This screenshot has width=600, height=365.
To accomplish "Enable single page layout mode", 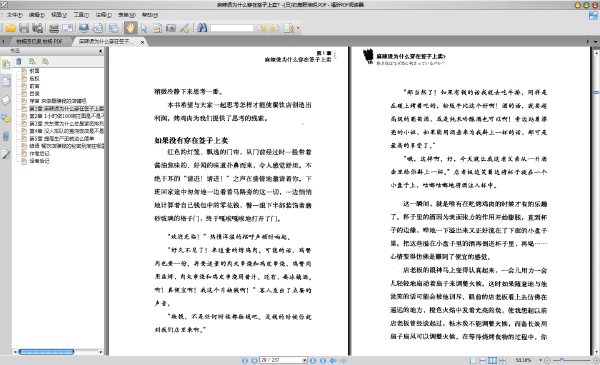I will 473,360.
